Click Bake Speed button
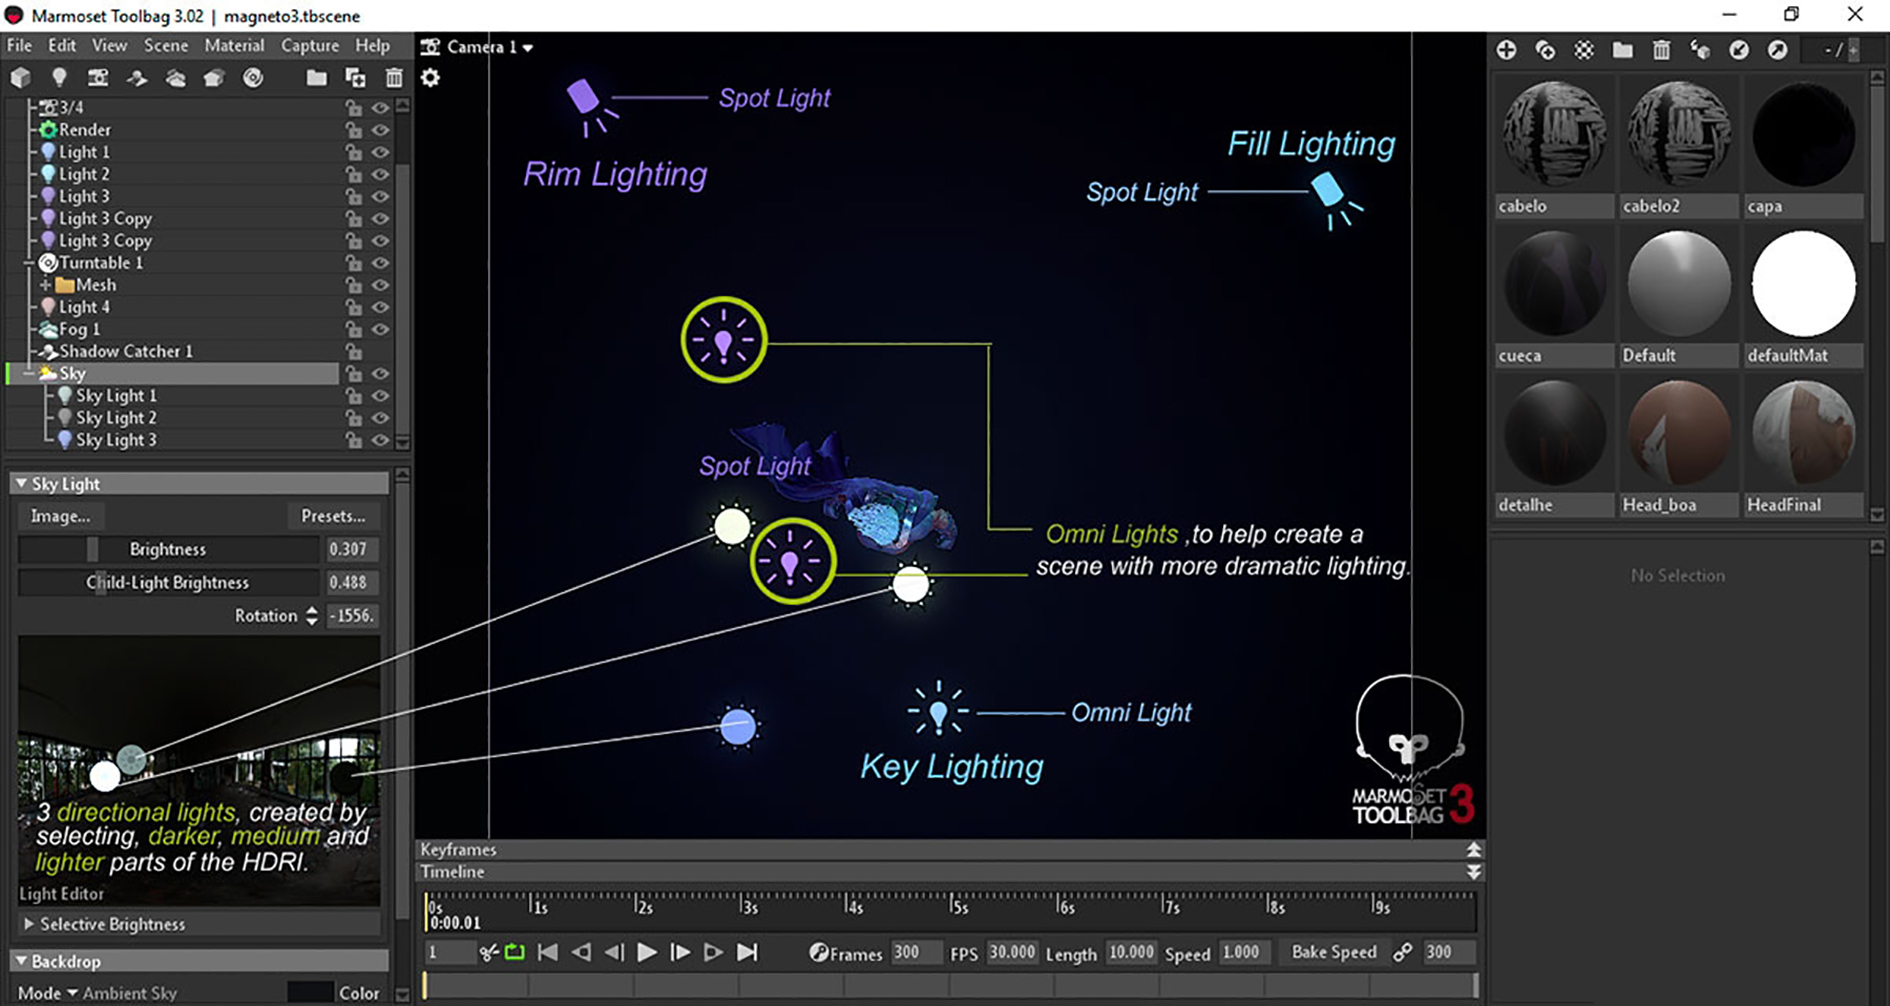The image size is (1890, 1006). 1334,952
